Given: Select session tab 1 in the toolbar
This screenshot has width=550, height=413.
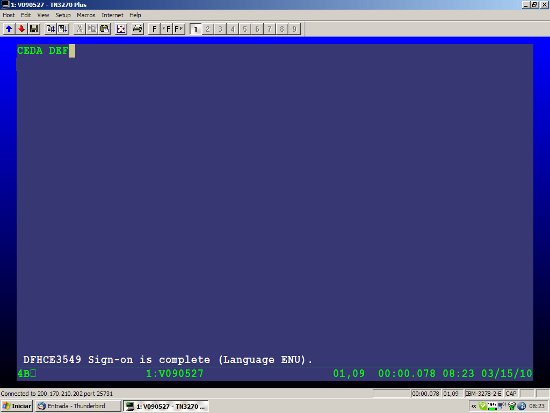Looking at the screenshot, I should pos(196,29).
